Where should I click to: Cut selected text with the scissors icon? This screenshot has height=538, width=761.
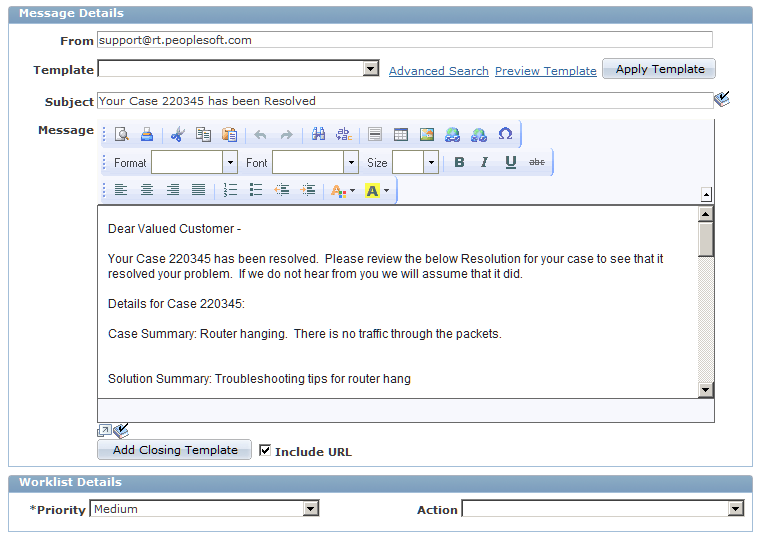(x=178, y=134)
